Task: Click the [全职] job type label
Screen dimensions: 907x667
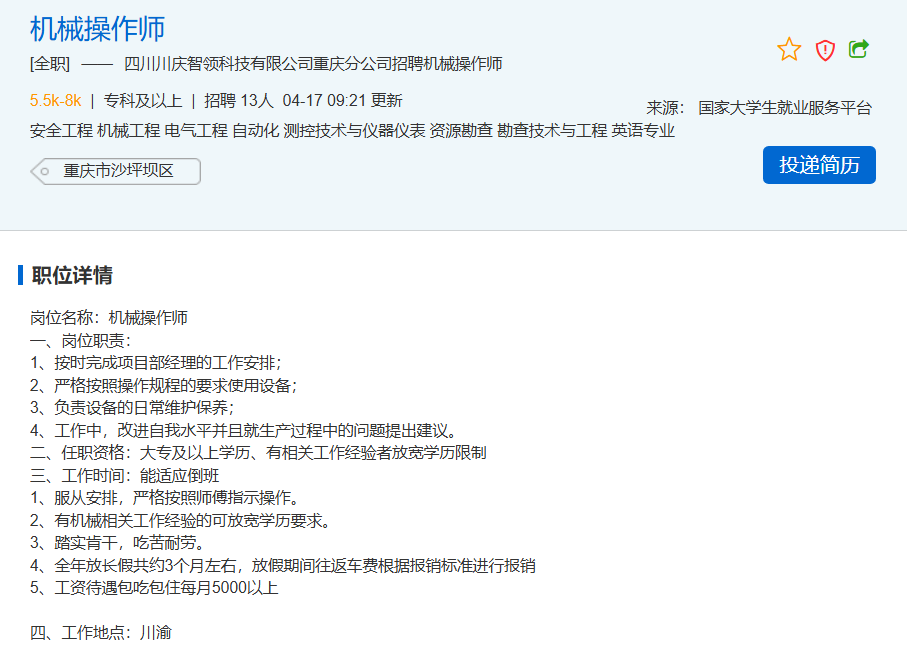Action: point(50,64)
